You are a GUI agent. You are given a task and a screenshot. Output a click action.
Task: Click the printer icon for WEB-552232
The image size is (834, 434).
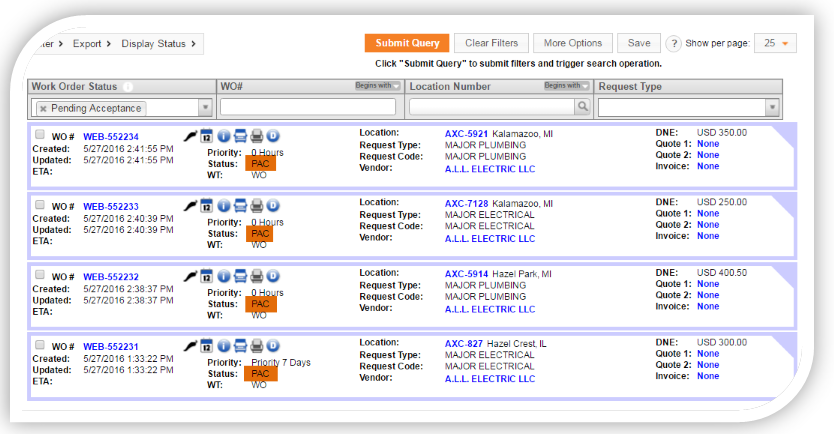tap(257, 276)
